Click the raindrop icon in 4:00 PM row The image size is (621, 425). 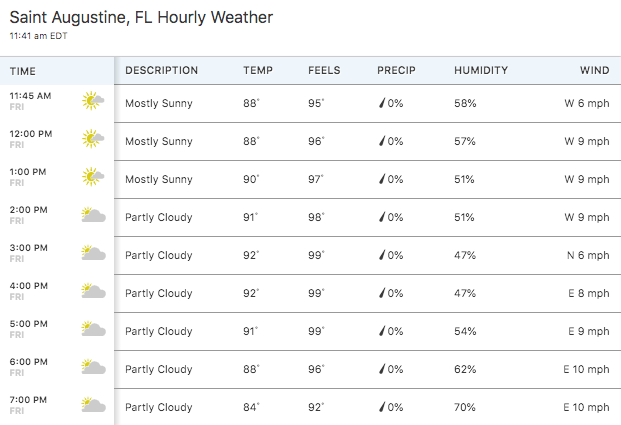382,293
